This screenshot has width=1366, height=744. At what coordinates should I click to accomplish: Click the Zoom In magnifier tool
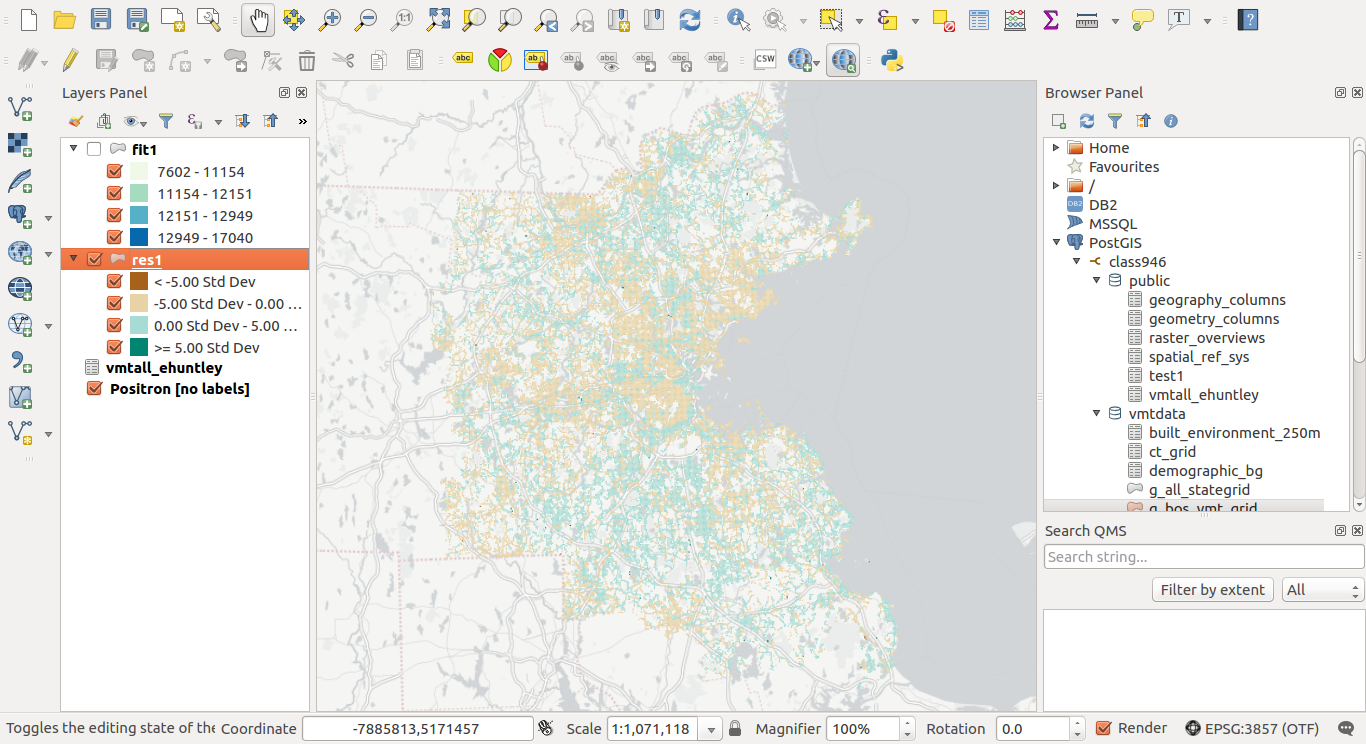pos(329,19)
